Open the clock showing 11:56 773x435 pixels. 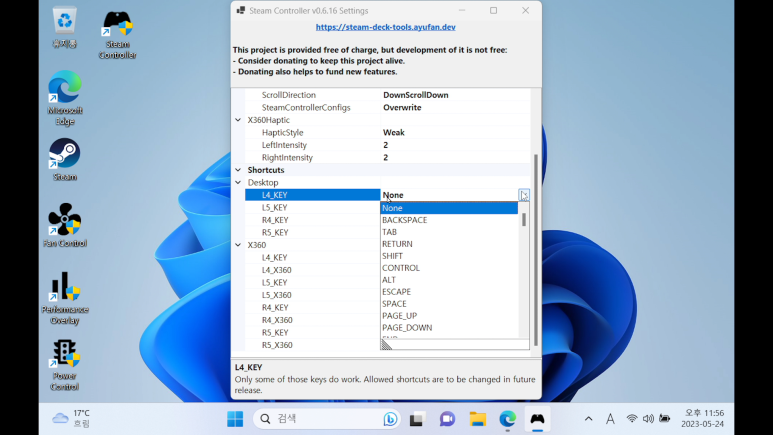[x=703, y=418]
